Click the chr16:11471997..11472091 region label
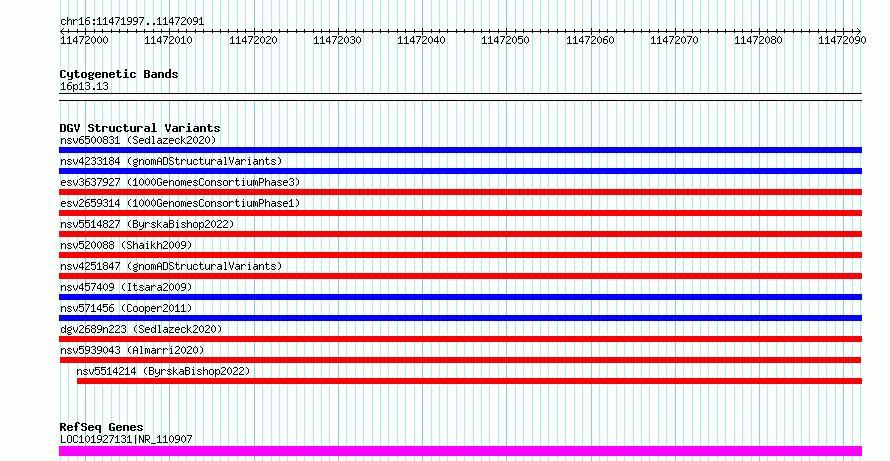The width and height of the screenshot is (890, 461). coord(132,22)
